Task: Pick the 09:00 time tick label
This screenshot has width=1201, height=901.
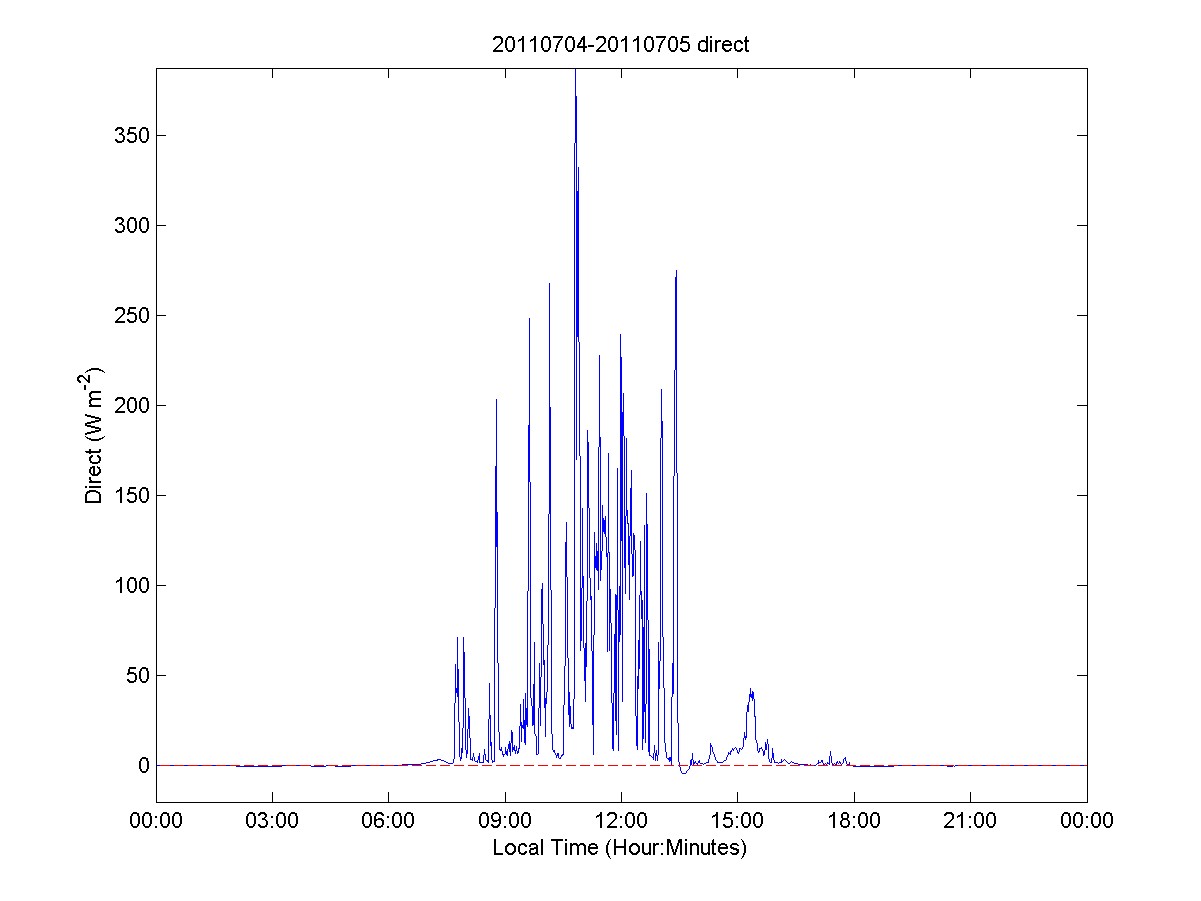Action: point(505,822)
